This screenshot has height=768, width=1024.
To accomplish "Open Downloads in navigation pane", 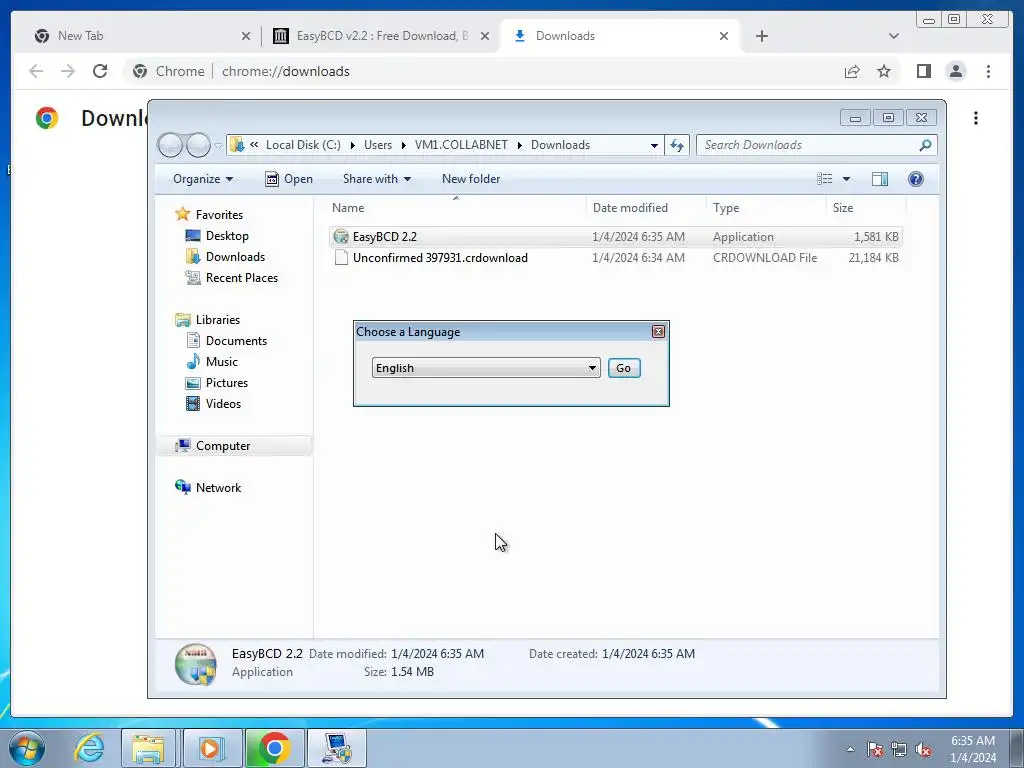I will pyautogui.click(x=235, y=257).
